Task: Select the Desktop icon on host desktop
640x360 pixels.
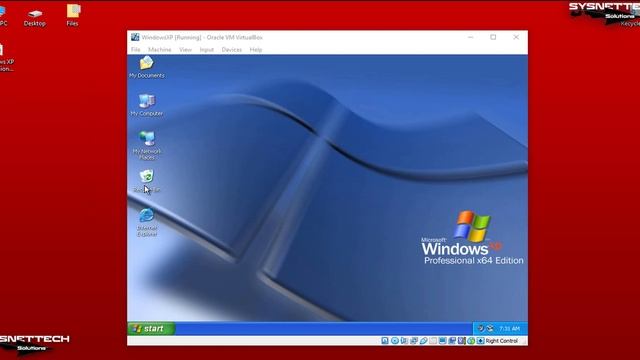Action: click(35, 18)
